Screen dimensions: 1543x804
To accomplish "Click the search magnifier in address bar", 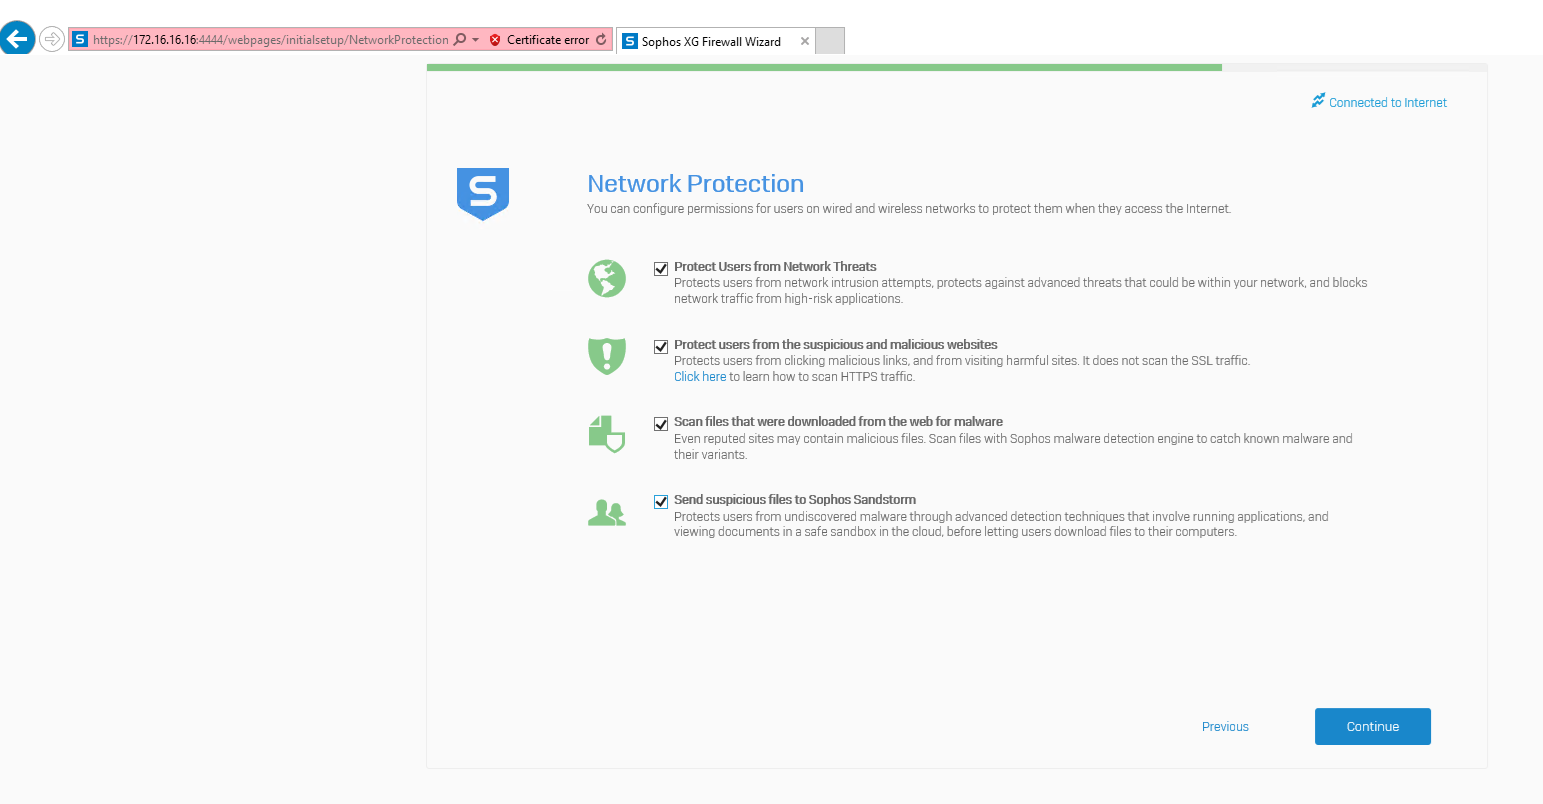I will tap(460, 40).
